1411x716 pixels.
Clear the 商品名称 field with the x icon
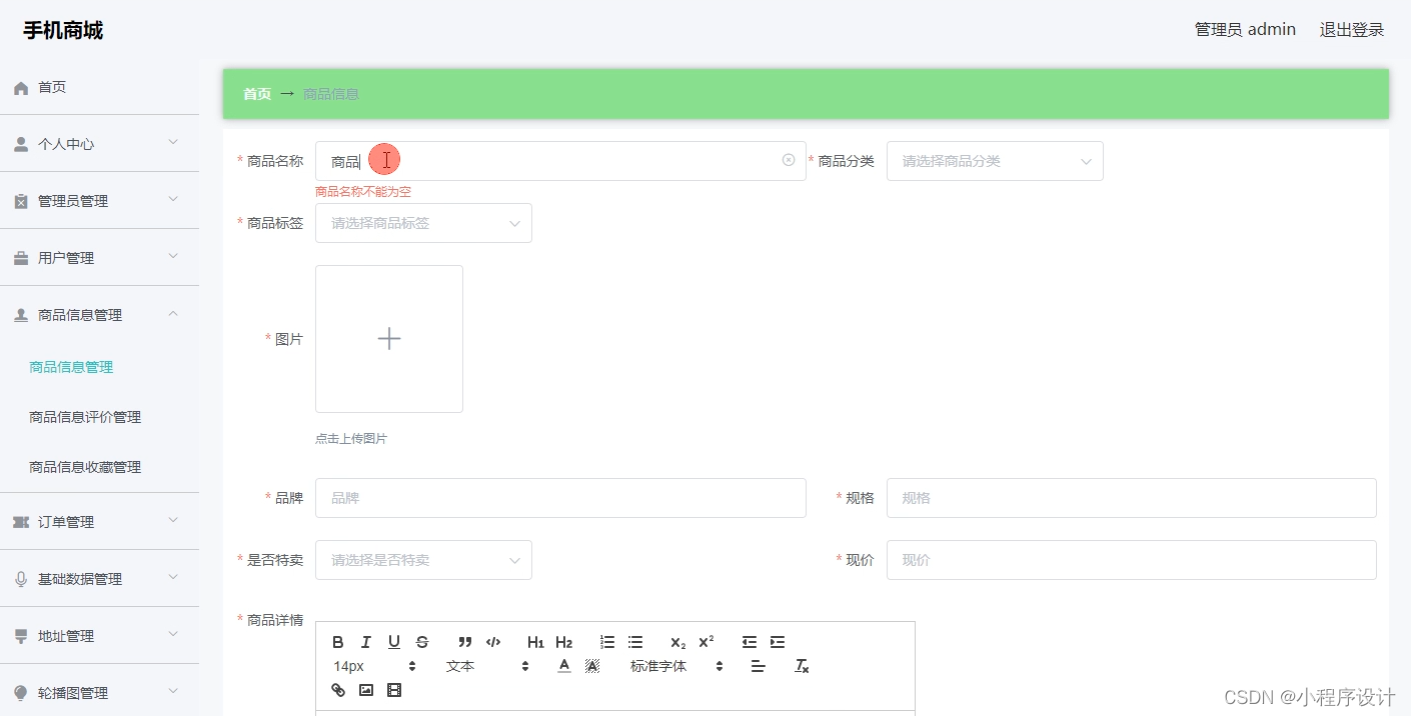pyautogui.click(x=788, y=160)
